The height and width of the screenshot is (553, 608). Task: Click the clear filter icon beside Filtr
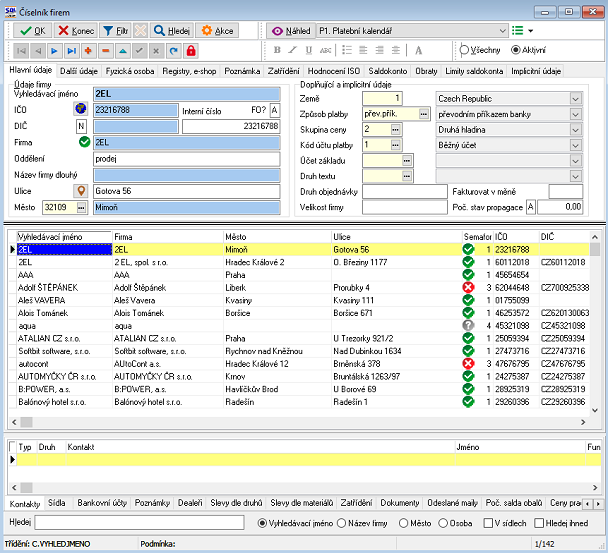142,31
